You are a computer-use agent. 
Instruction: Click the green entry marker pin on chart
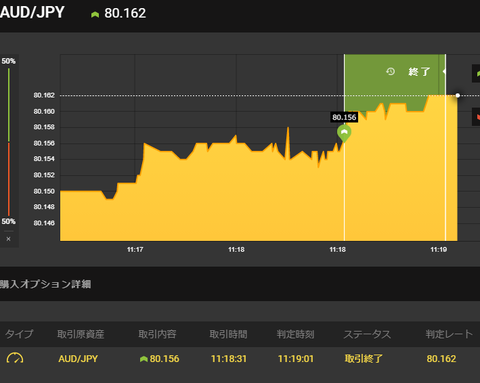point(344,133)
